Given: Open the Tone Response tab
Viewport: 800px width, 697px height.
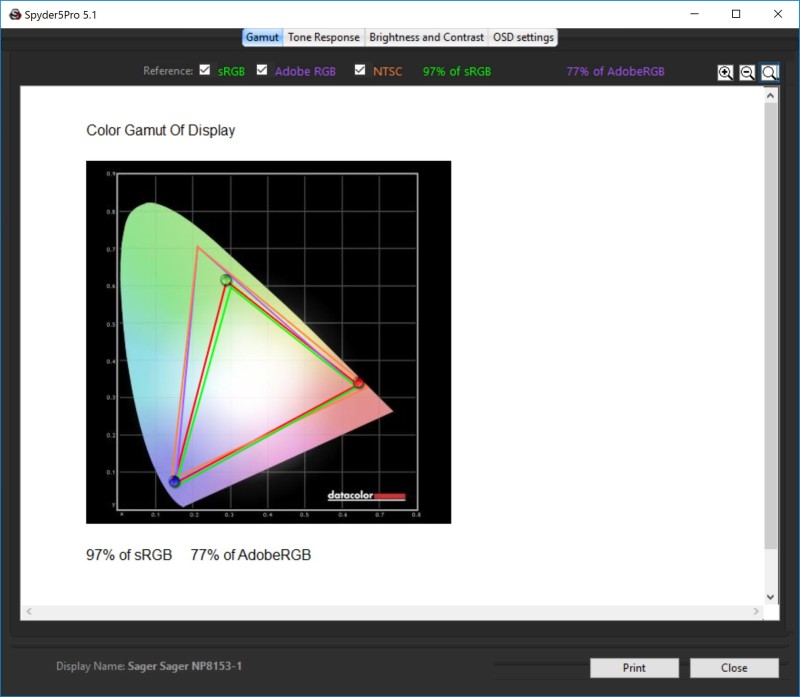Looking at the screenshot, I should tap(323, 37).
